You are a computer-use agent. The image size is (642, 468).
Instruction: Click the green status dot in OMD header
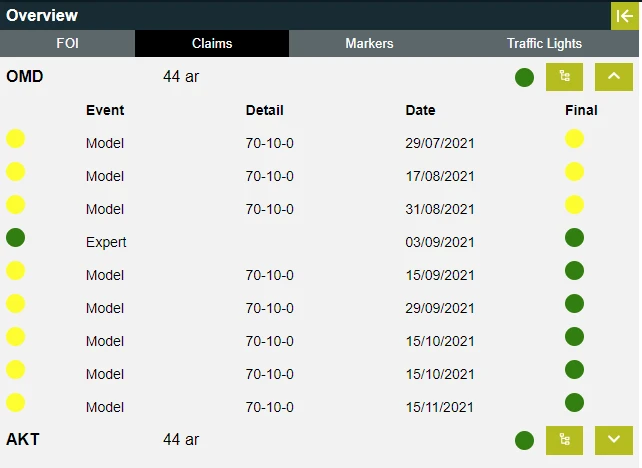[524, 77]
